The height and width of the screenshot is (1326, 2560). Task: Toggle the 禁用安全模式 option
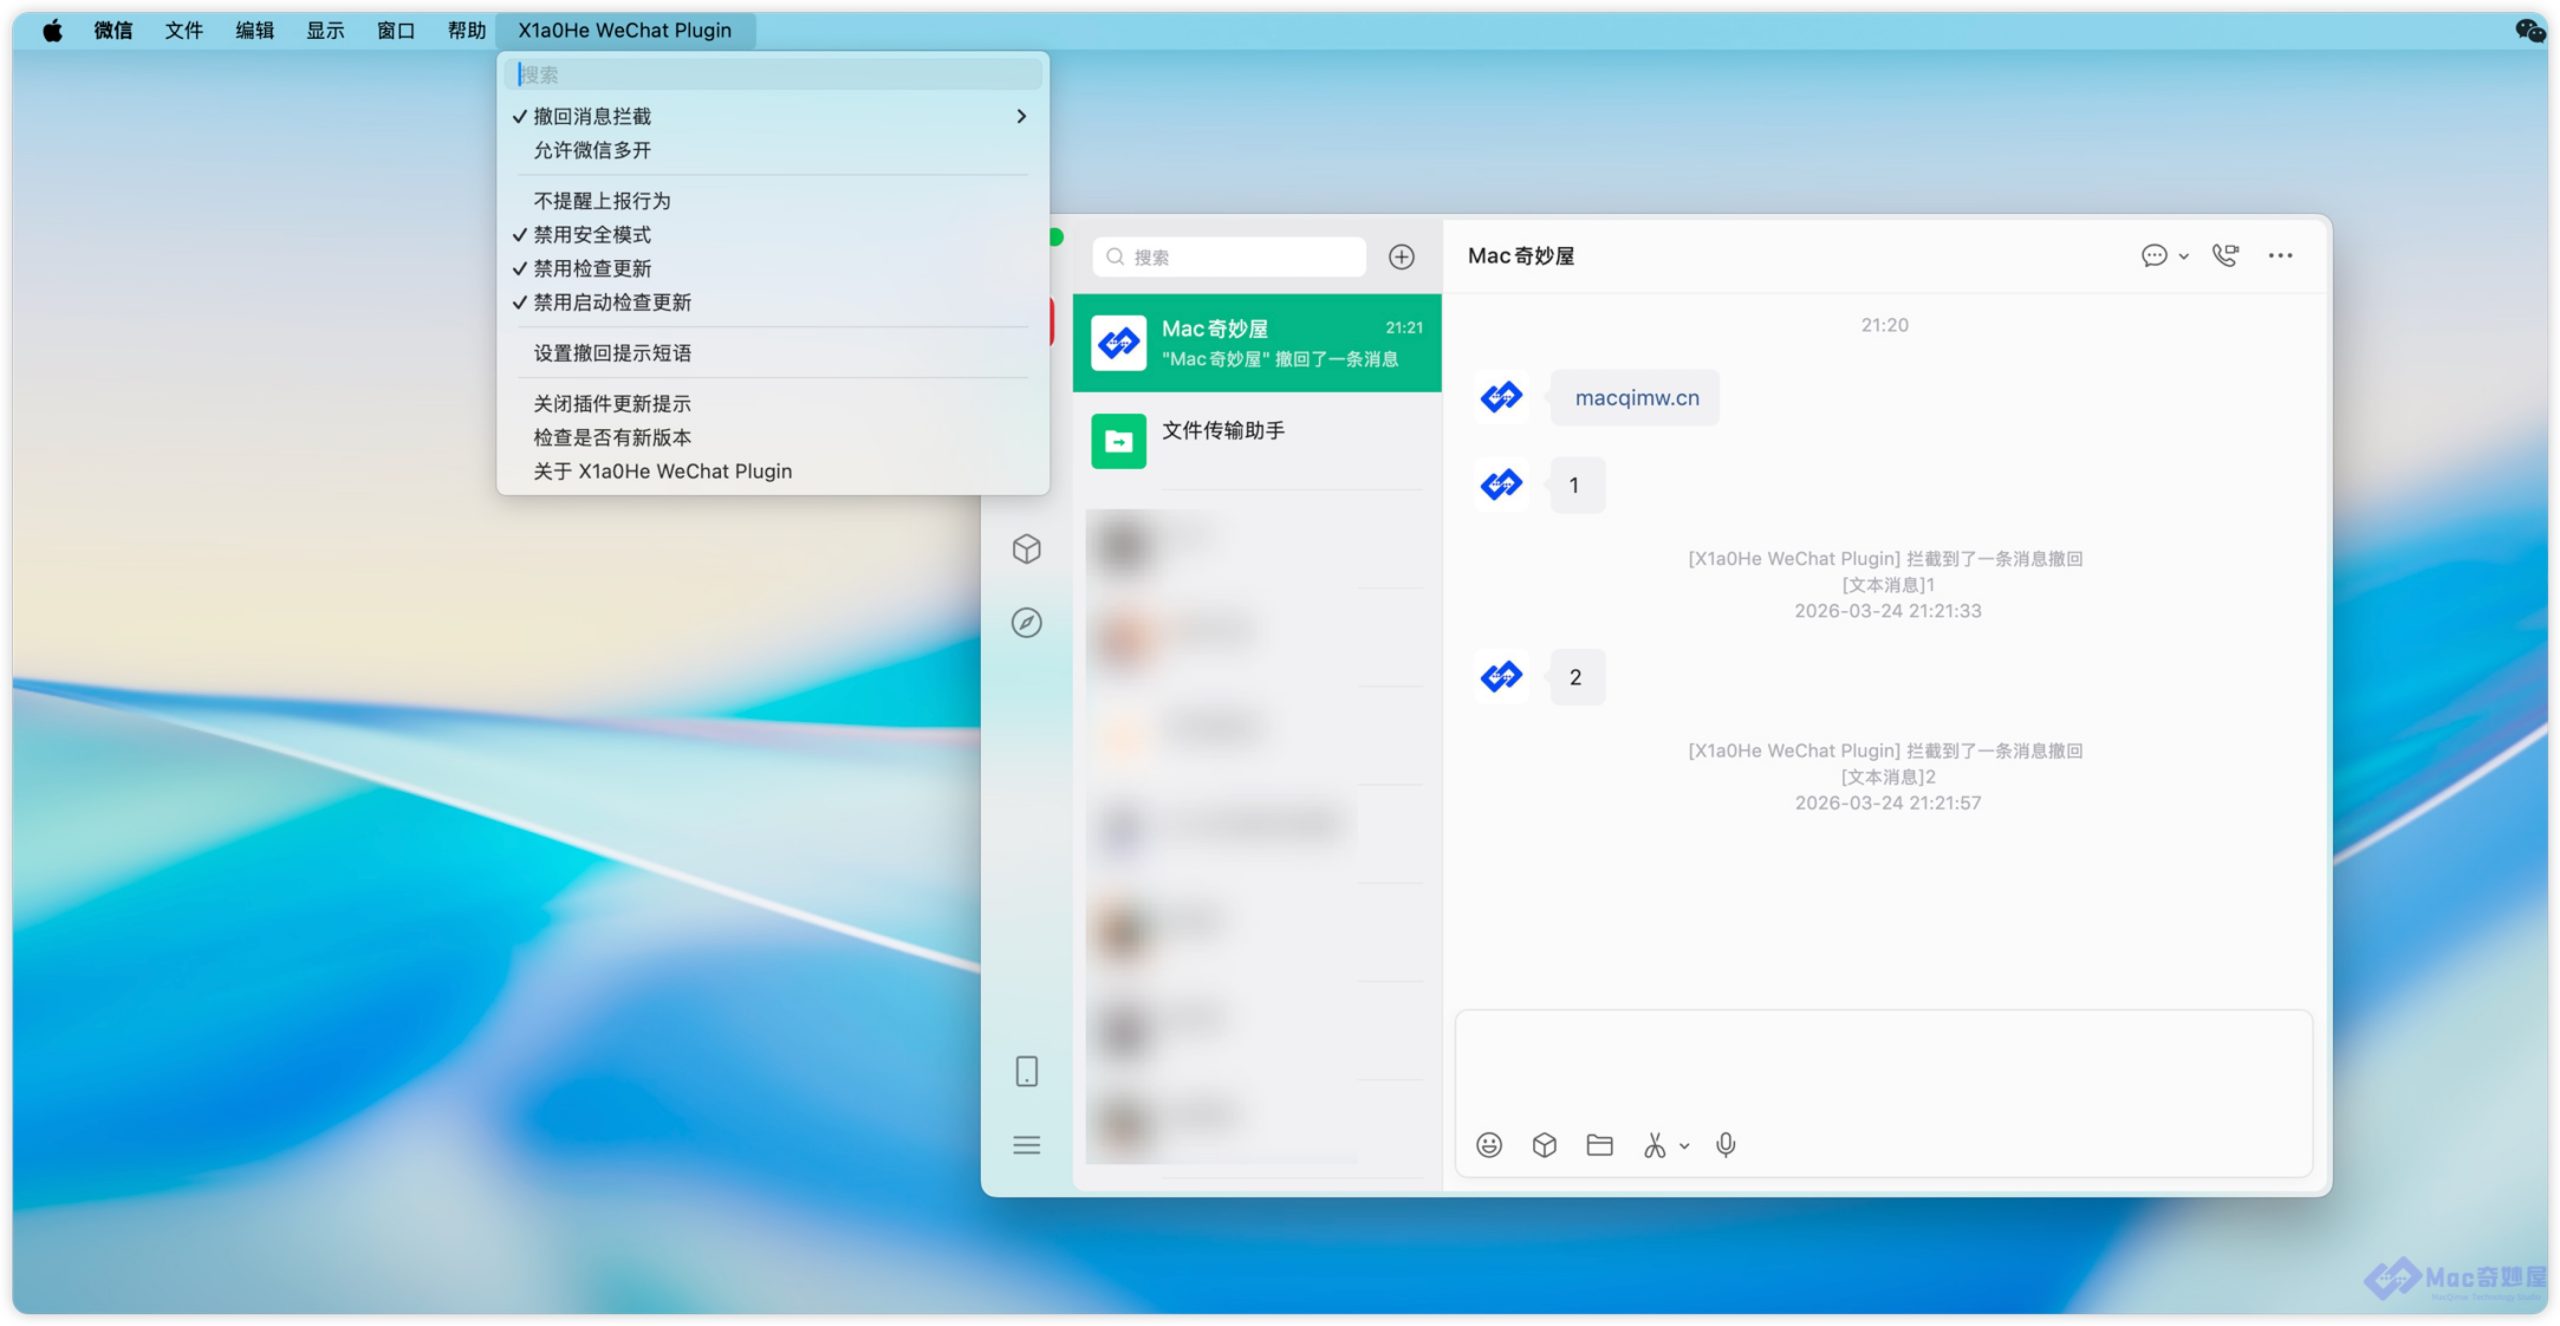click(x=592, y=235)
